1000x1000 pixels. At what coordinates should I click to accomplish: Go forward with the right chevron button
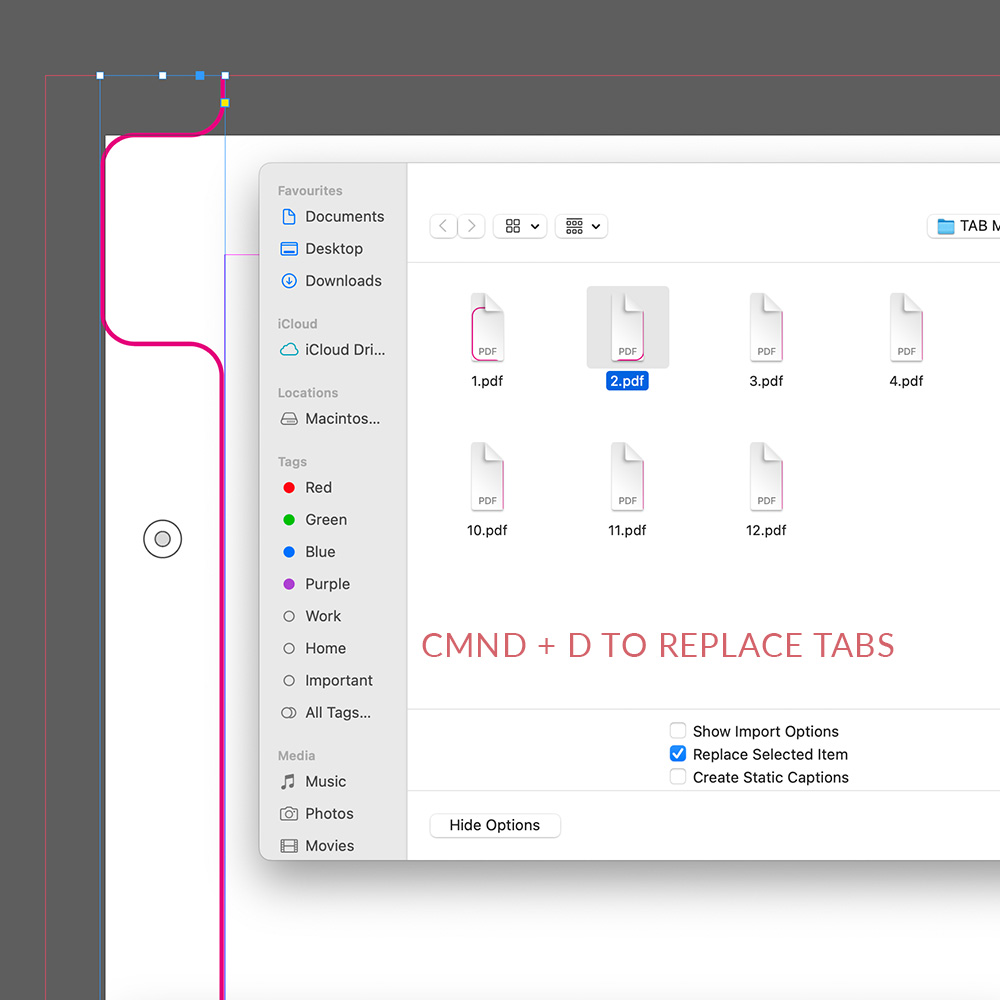471,226
